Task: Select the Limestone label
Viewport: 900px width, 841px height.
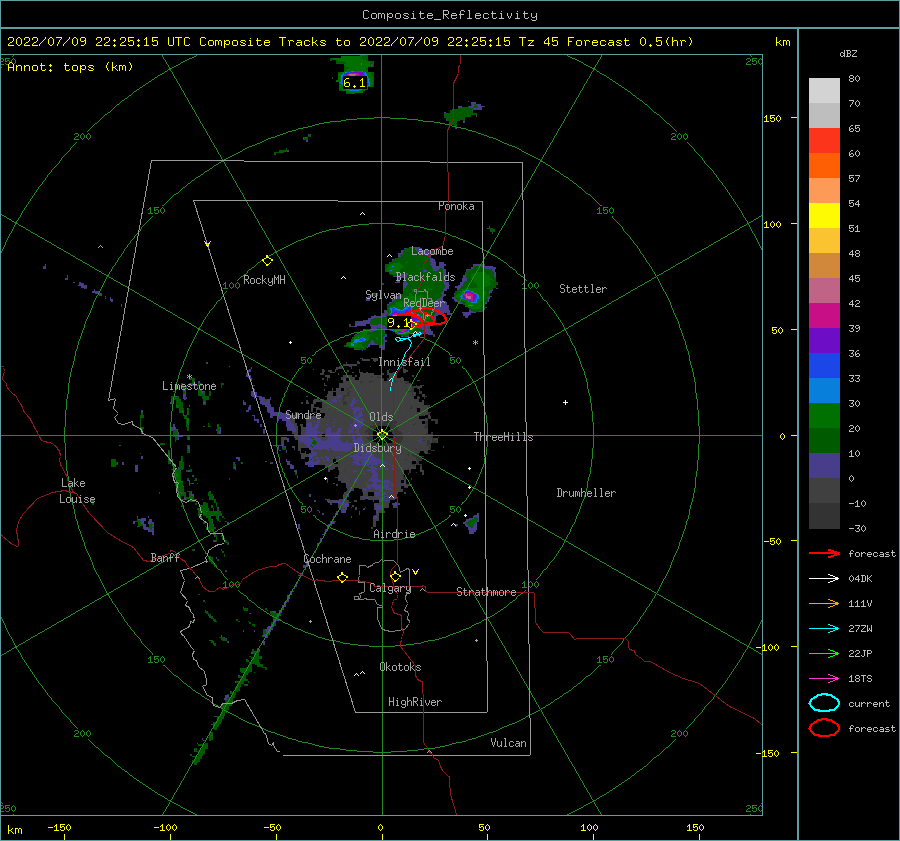Action: tap(189, 386)
